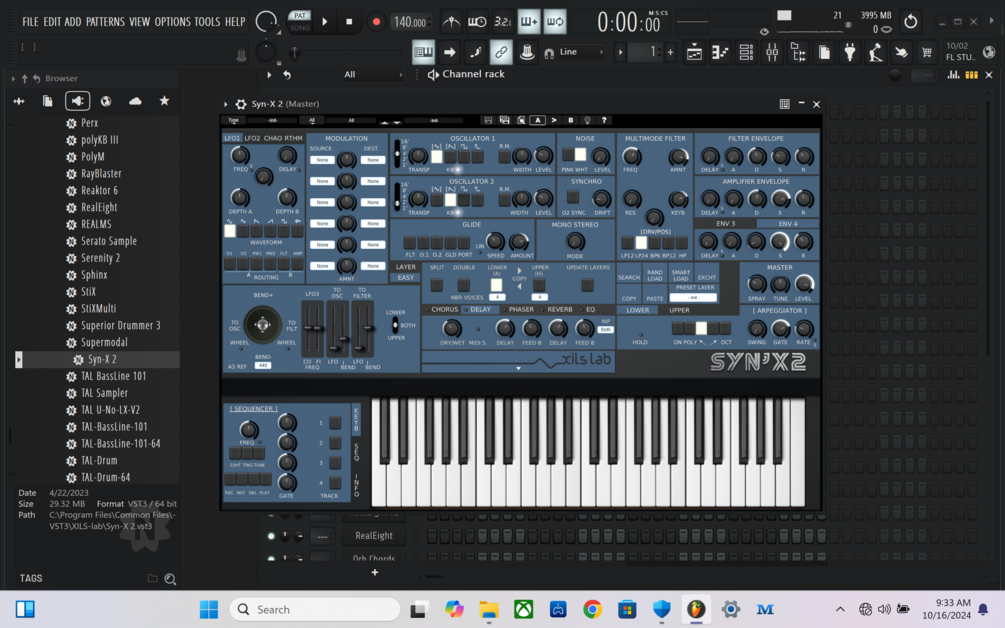Toggle the RealEight channel mute LED
Image resolution: width=1005 pixels, height=628 pixels.
[271, 536]
